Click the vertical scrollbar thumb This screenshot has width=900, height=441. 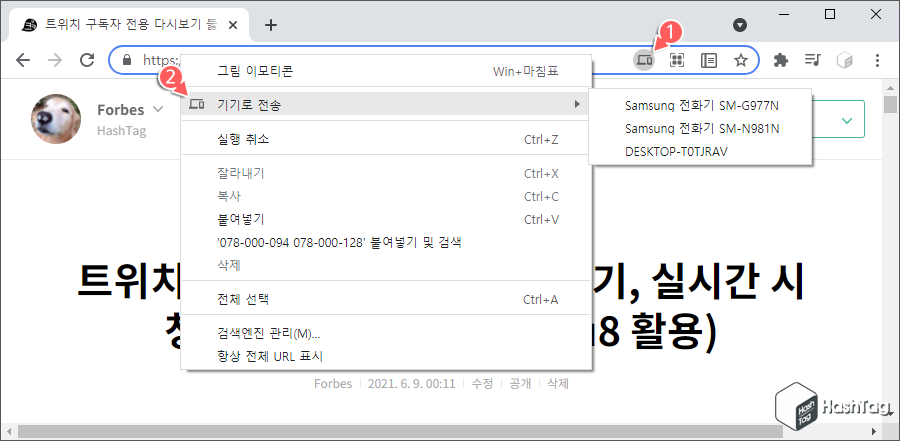(x=890, y=105)
